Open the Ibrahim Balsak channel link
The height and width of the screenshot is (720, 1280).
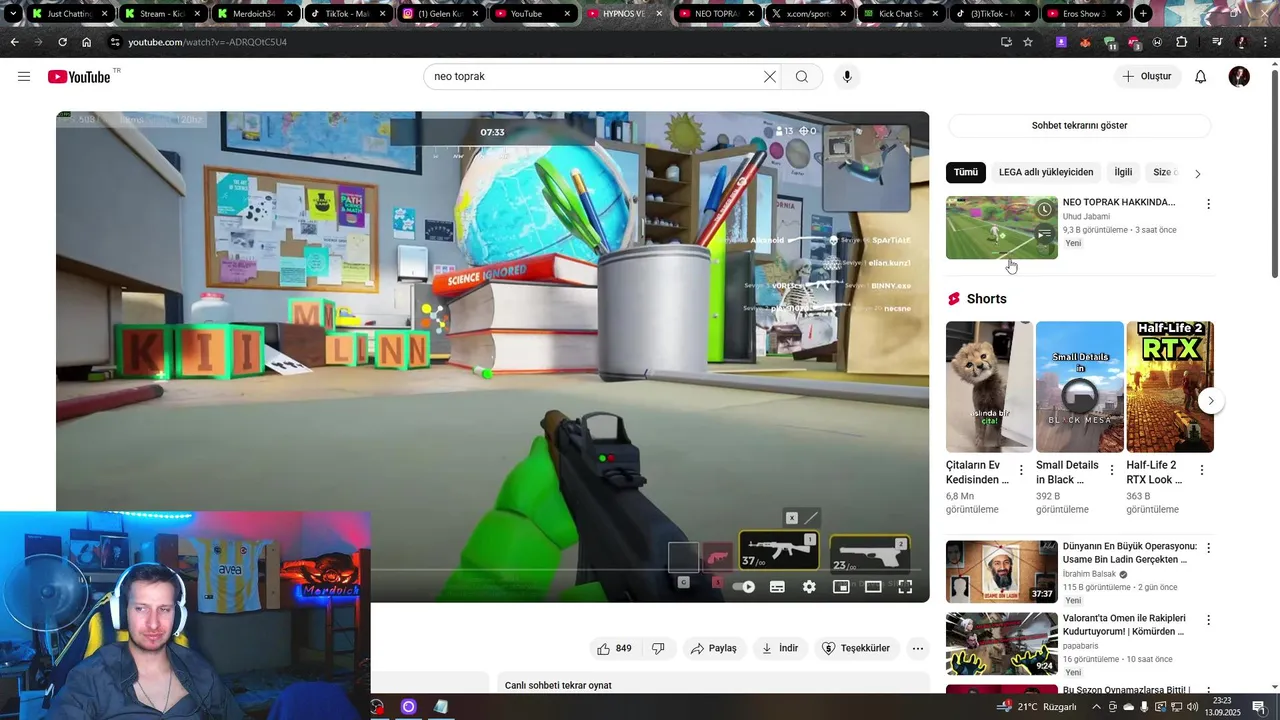coord(1090,574)
